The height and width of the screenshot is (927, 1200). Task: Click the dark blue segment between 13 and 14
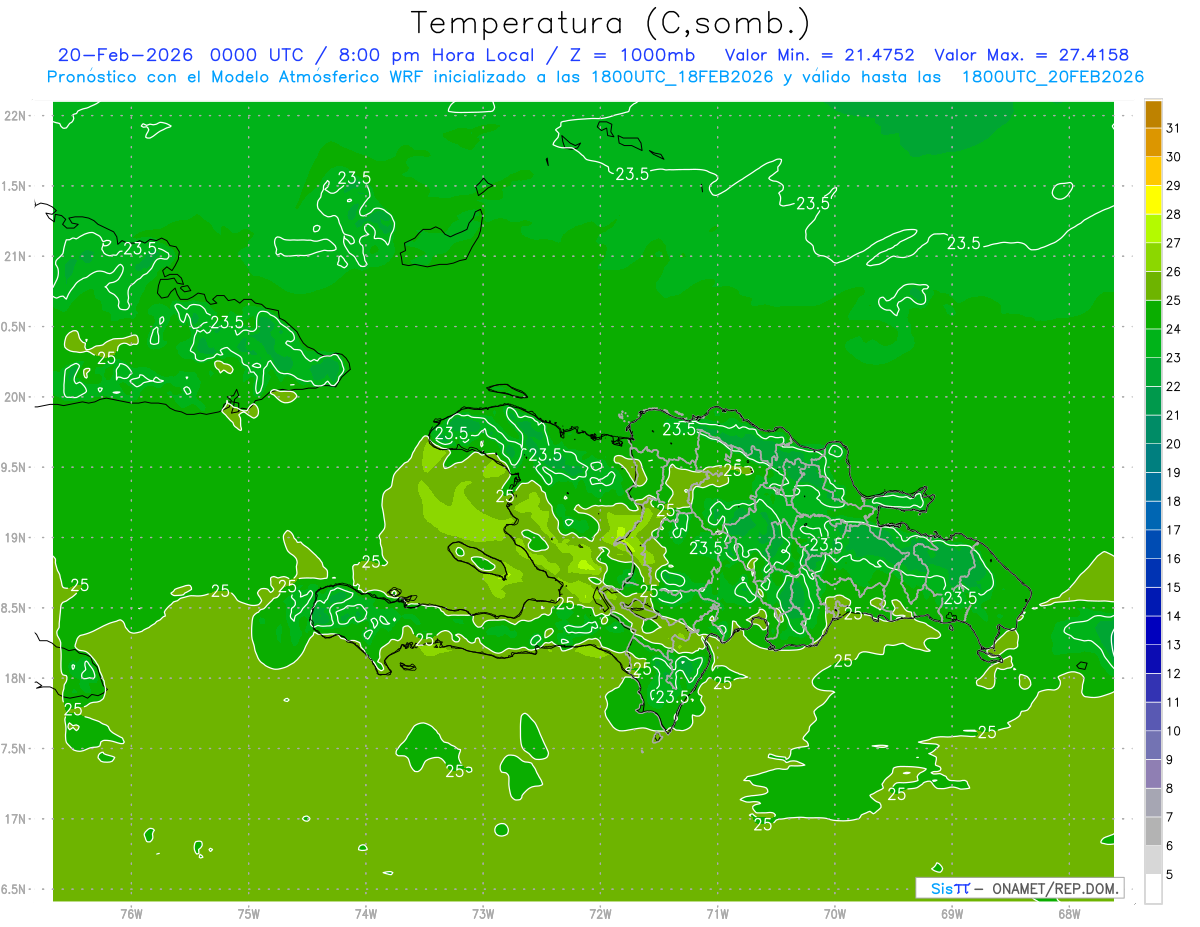1153,630
